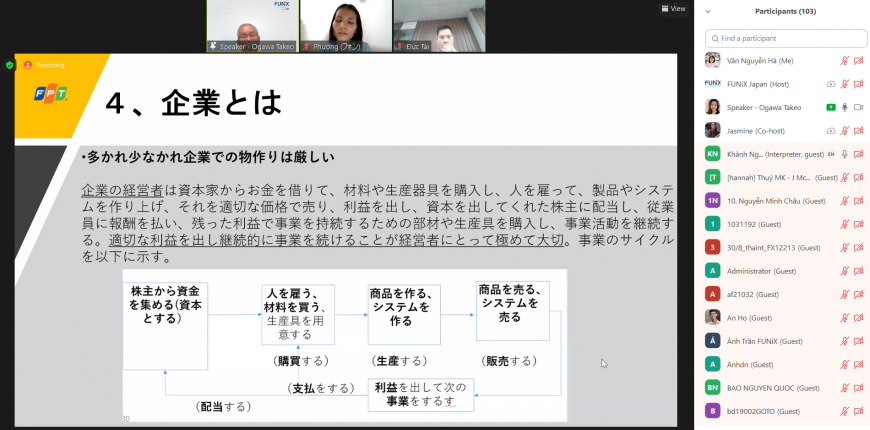Click the avatar of An Ho

click(x=712, y=317)
